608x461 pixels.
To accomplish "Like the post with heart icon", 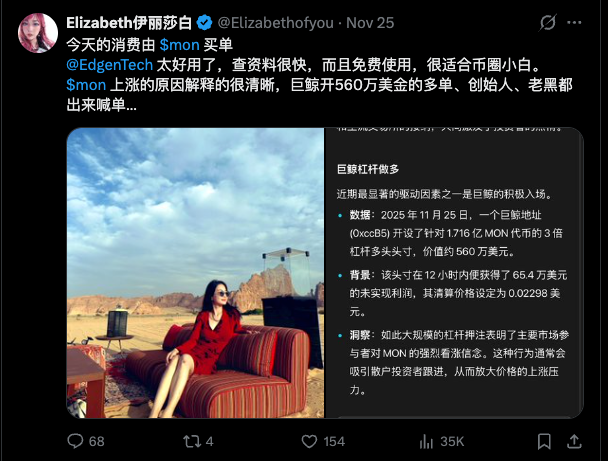I will tap(309, 441).
